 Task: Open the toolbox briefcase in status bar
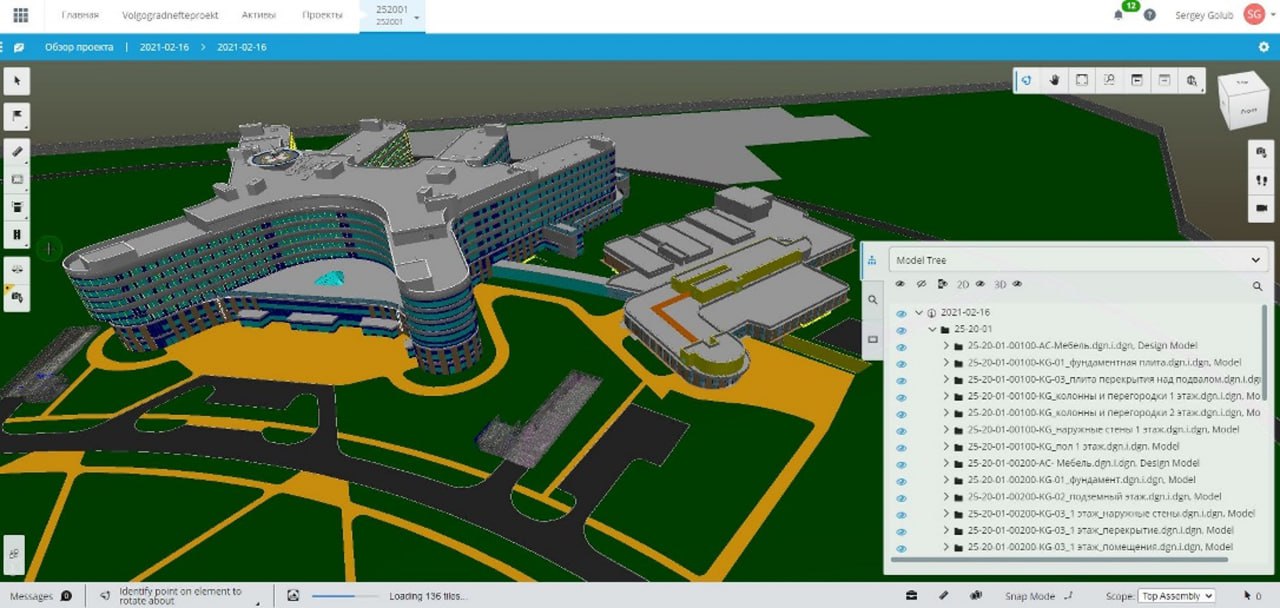(912, 596)
